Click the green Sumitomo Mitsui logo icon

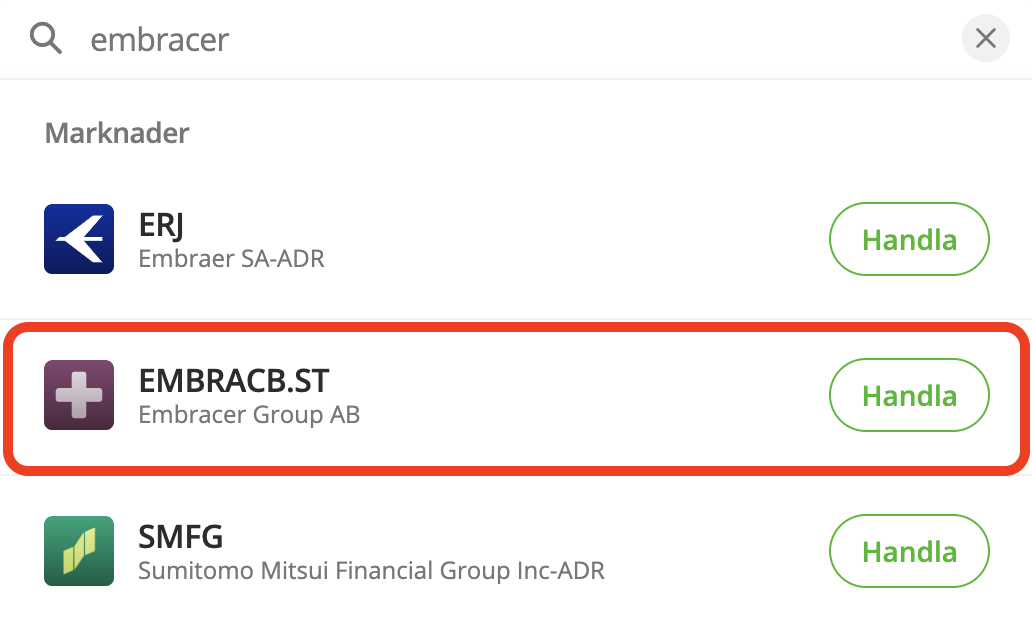point(79,551)
